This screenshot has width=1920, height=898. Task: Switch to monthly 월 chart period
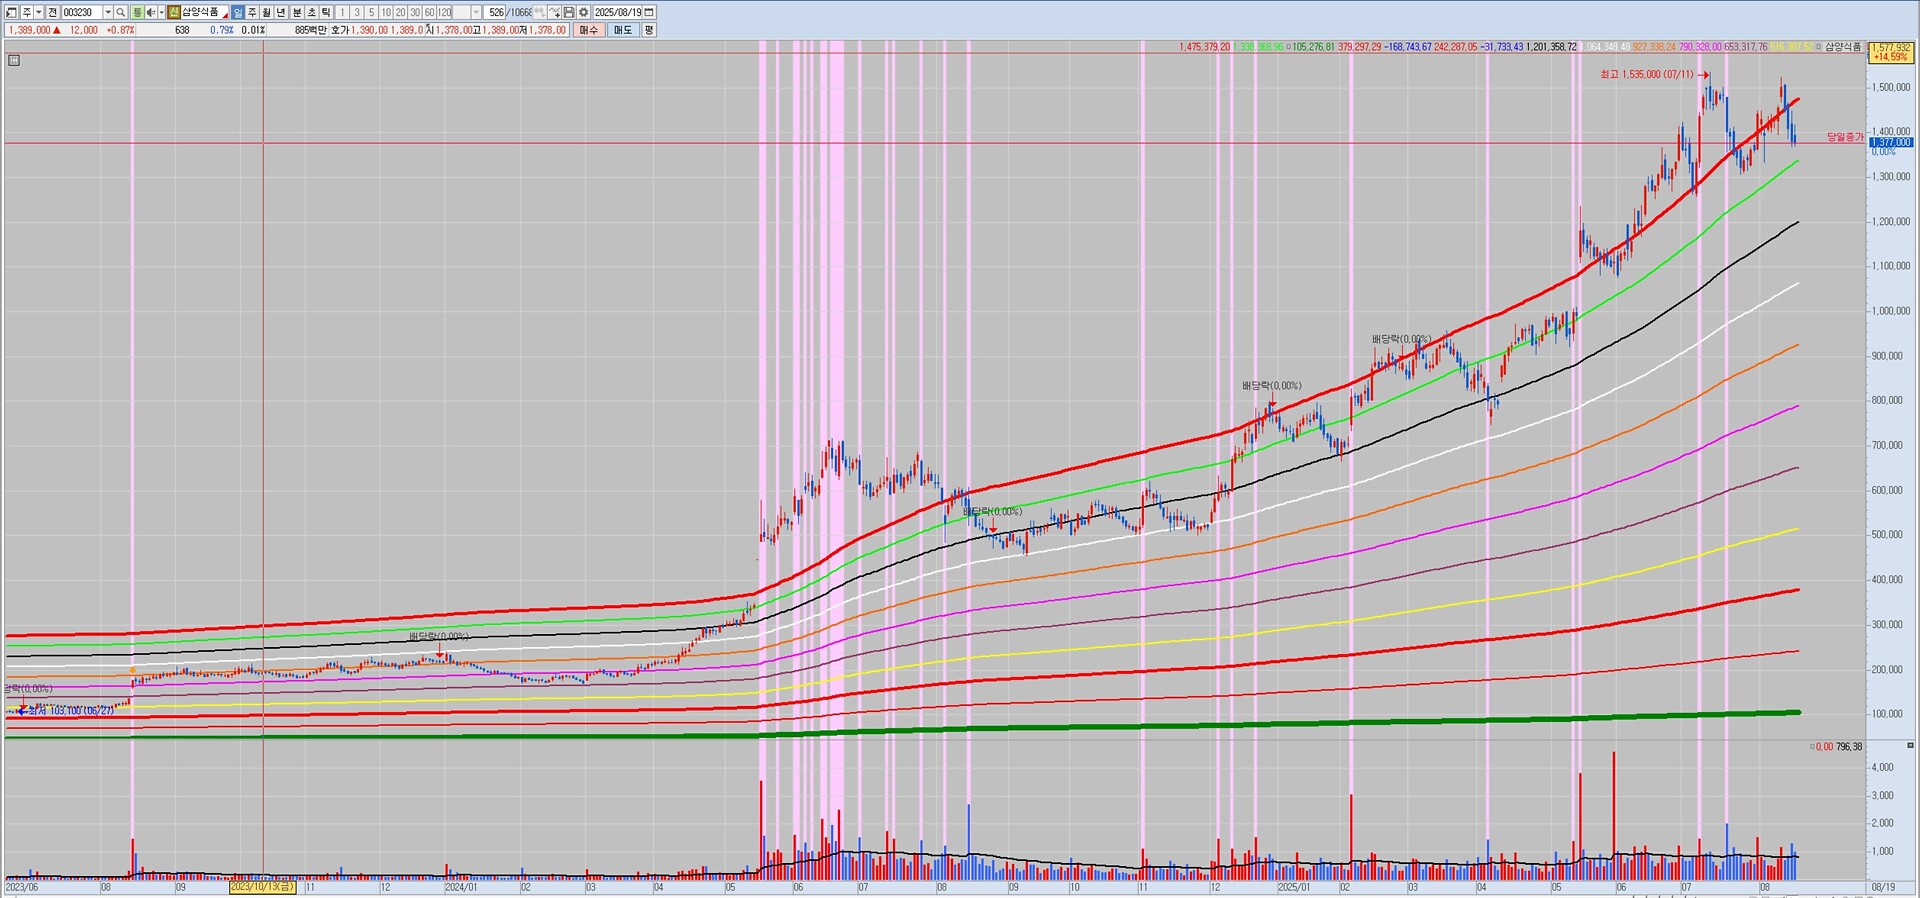[x=267, y=12]
